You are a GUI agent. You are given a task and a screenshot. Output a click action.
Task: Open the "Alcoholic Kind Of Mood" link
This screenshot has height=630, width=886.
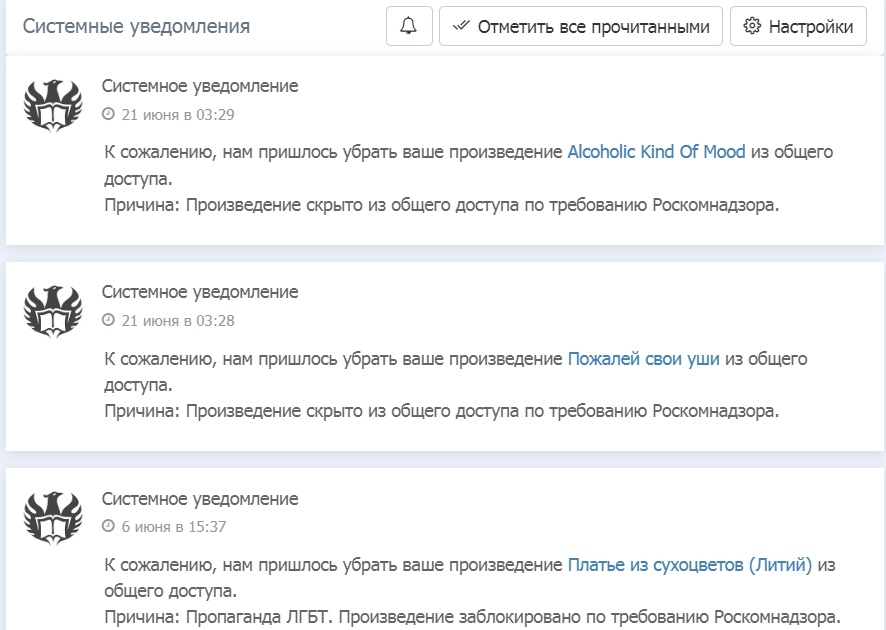point(656,152)
